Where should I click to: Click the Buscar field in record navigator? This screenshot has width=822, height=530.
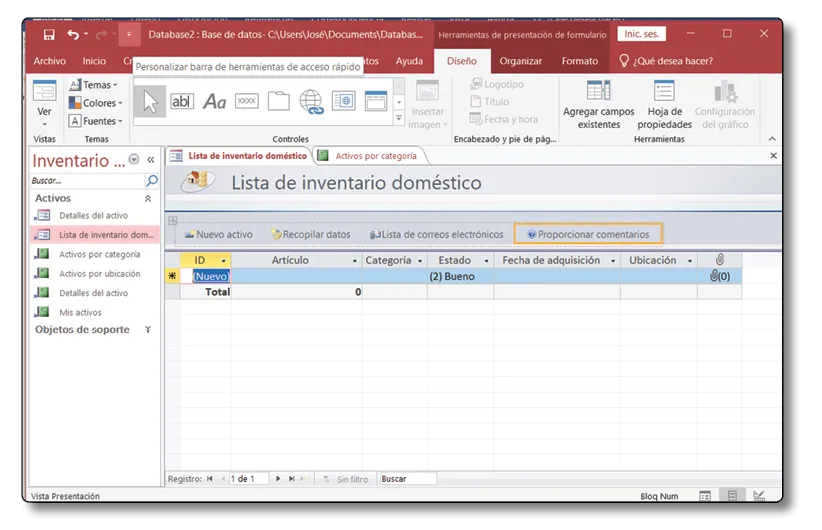click(406, 479)
